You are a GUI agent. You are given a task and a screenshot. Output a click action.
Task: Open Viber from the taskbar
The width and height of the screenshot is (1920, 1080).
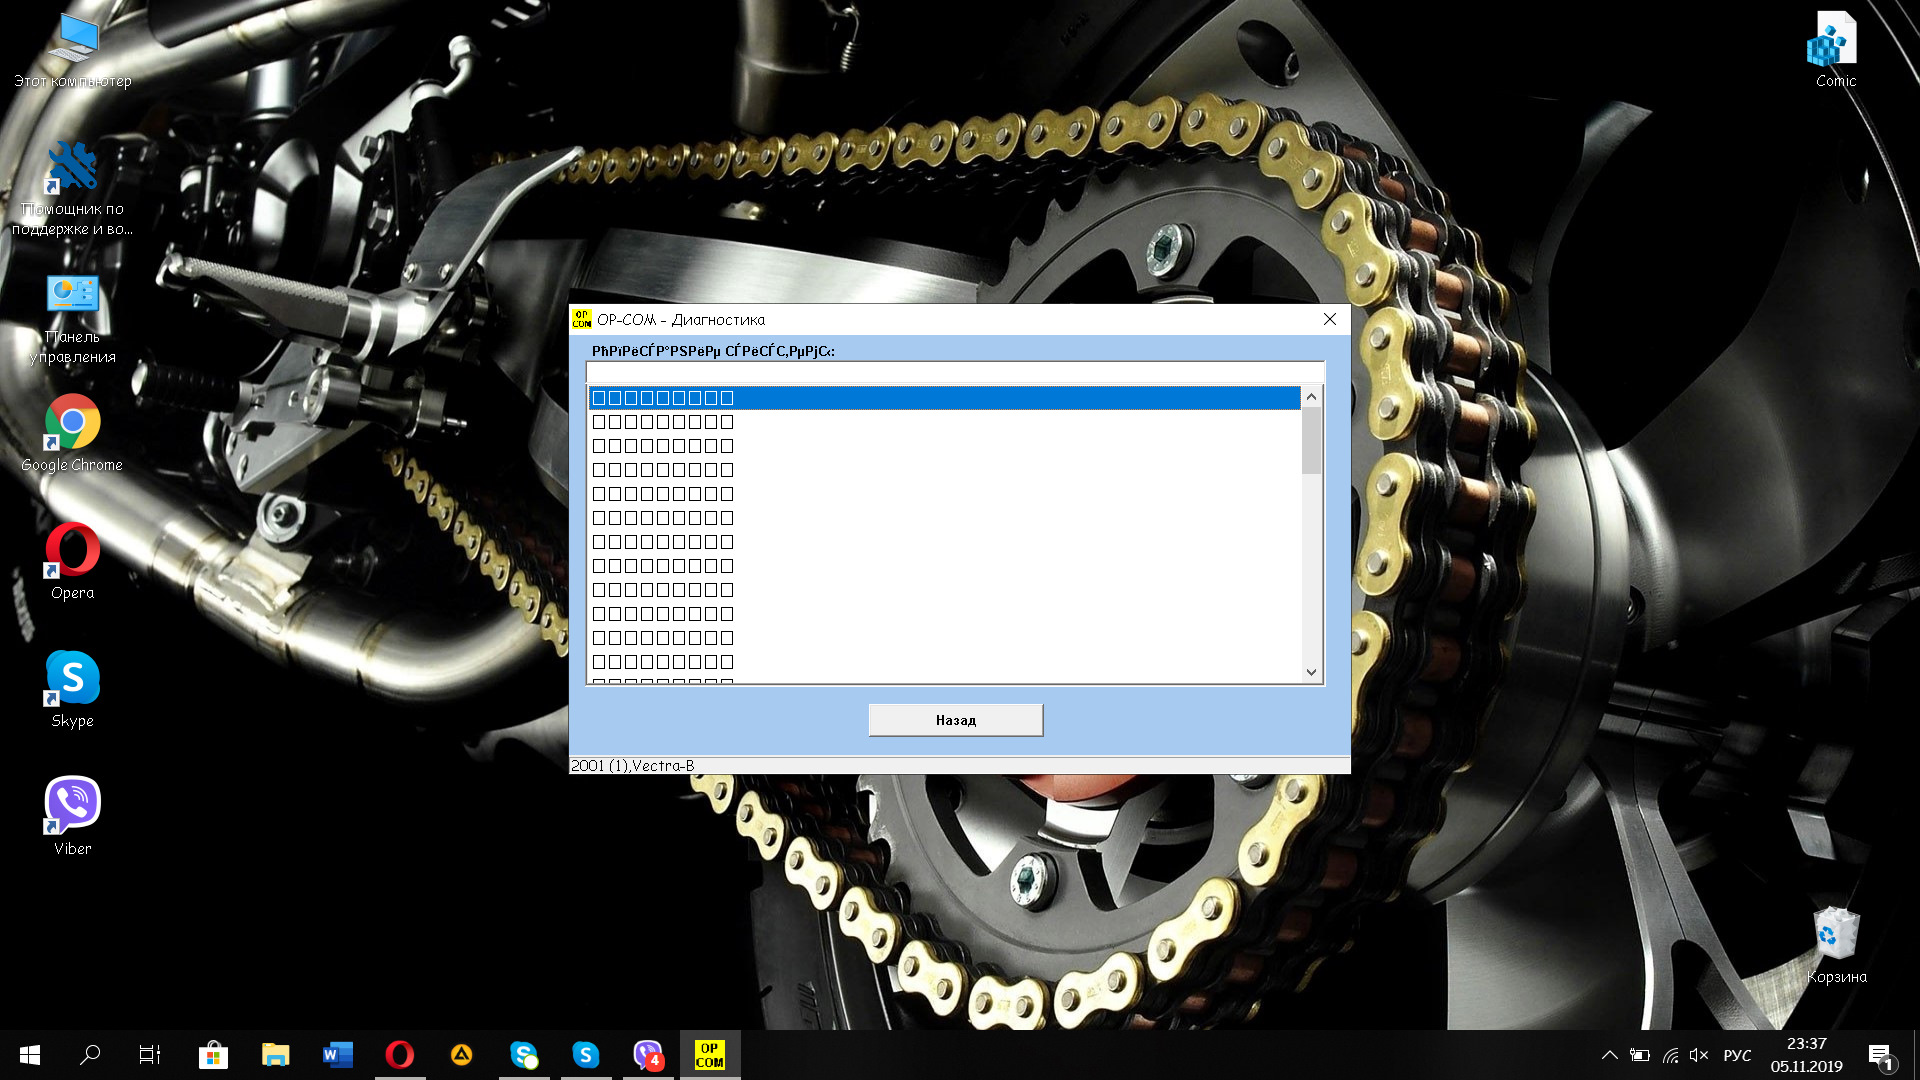pos(648,1055)
